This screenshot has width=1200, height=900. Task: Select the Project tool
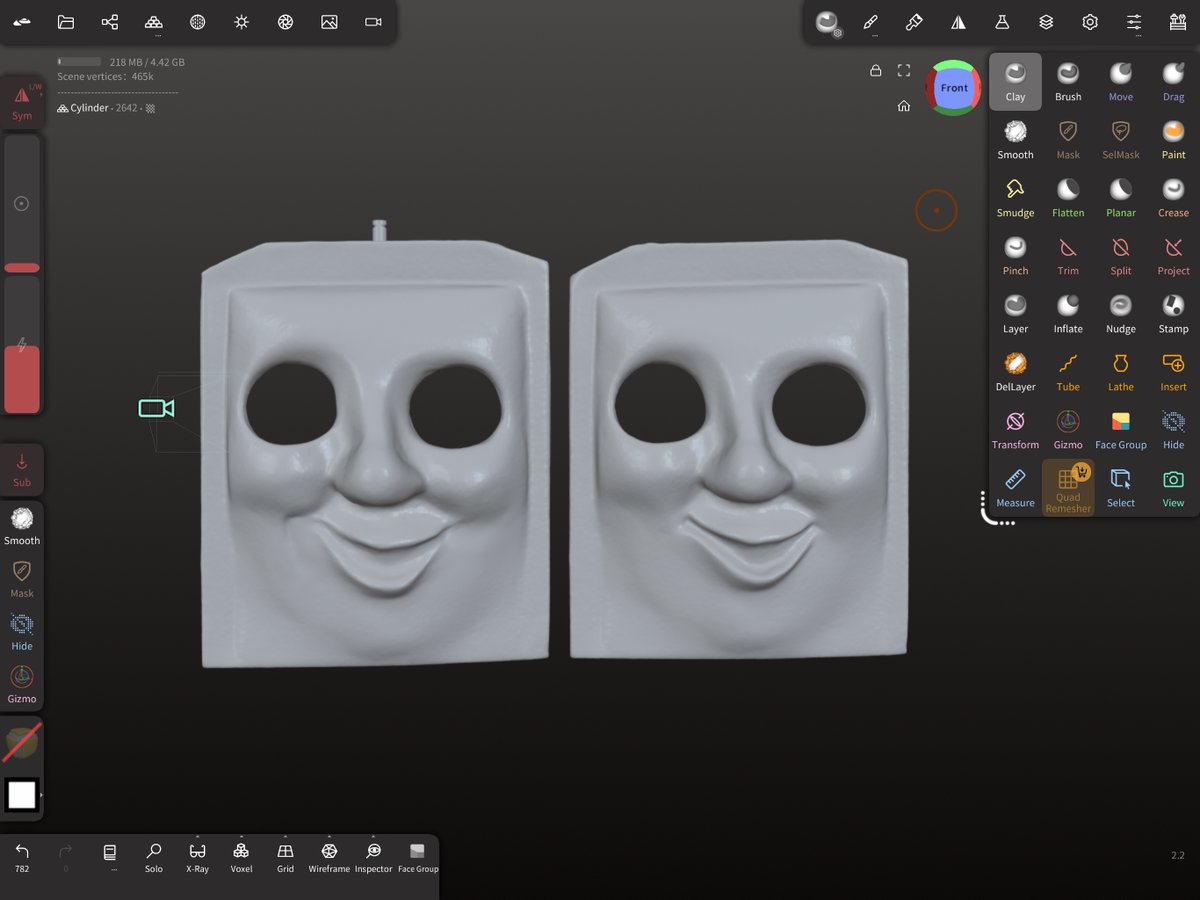pyautogui.click(x=1174, y=255)
